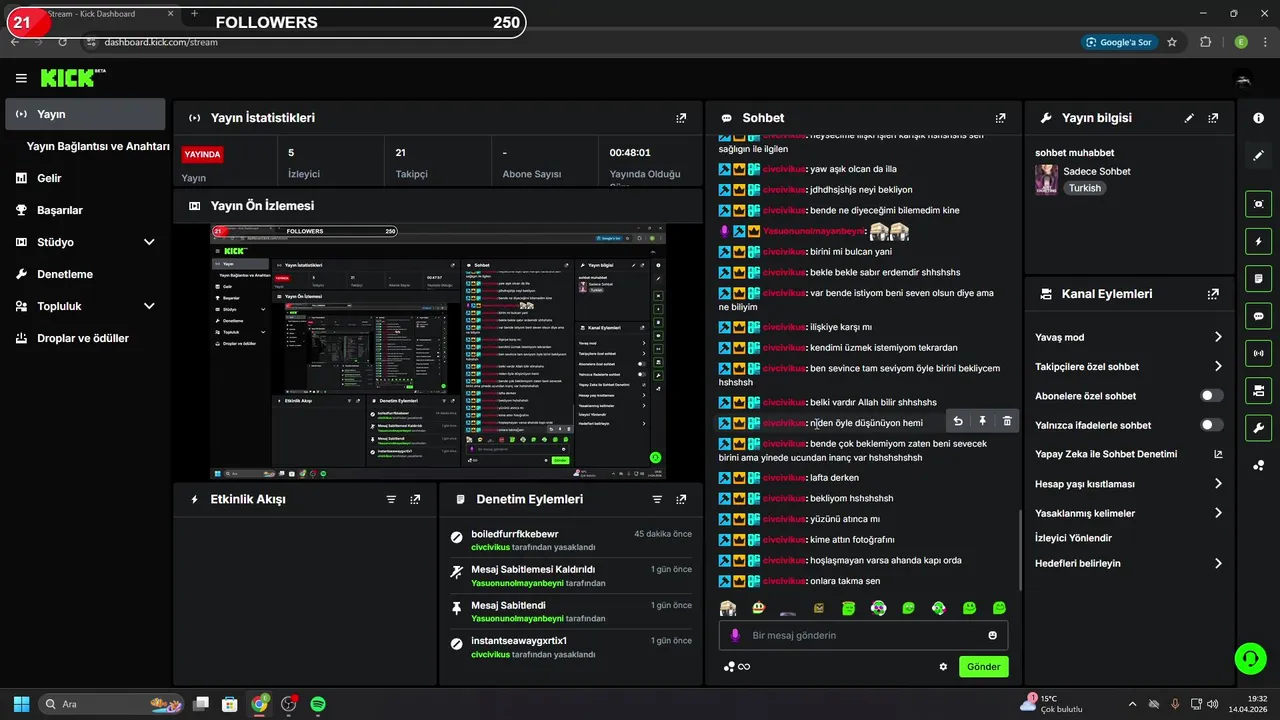Click the Sadece Sohbet category thumbnail
Screen dimensions: 1280x720
tap(1046, 179)
